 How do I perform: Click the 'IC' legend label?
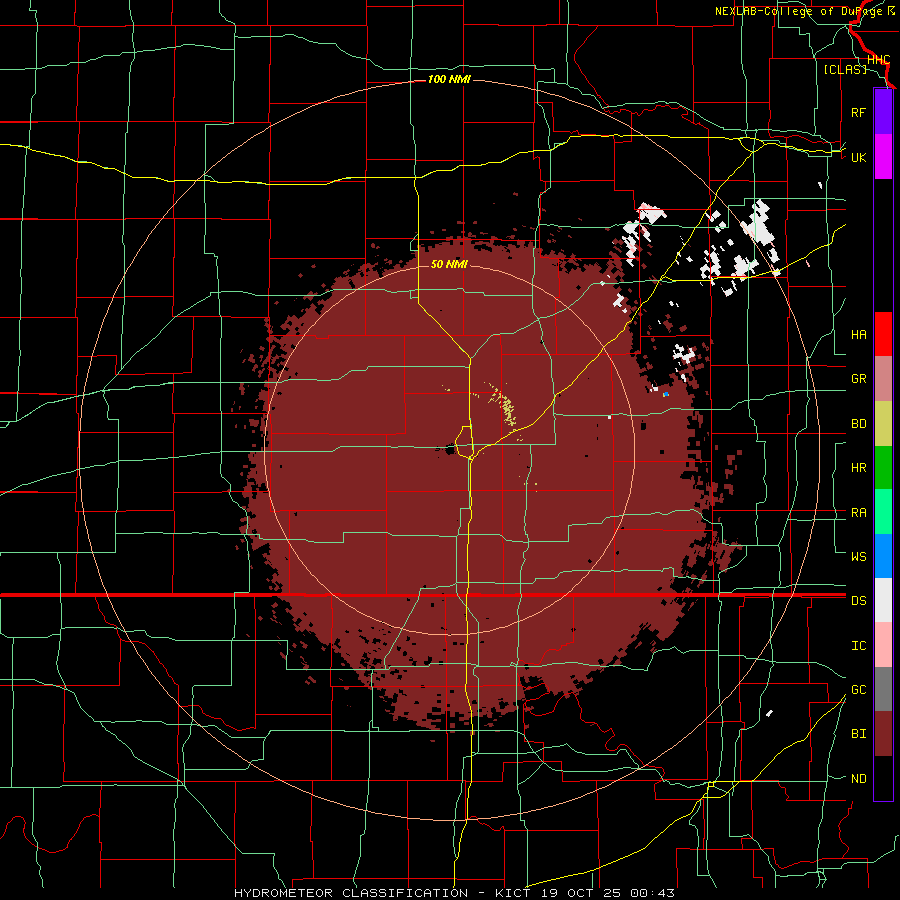(x=858, y=646)
